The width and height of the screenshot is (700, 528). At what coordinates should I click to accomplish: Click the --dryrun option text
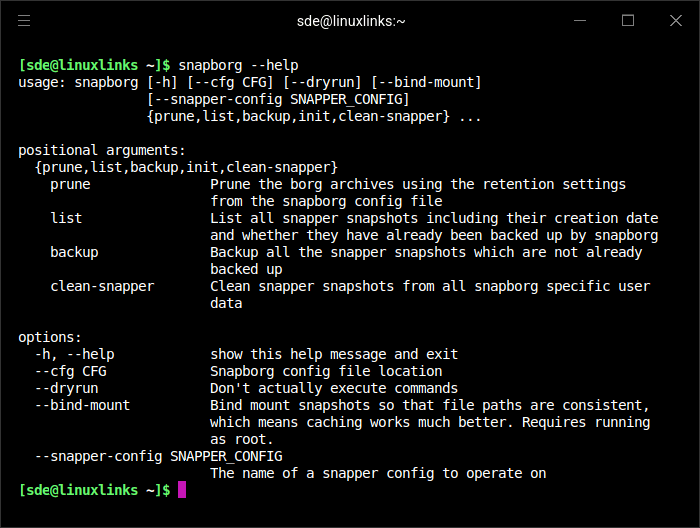click(x=67, y=388)
